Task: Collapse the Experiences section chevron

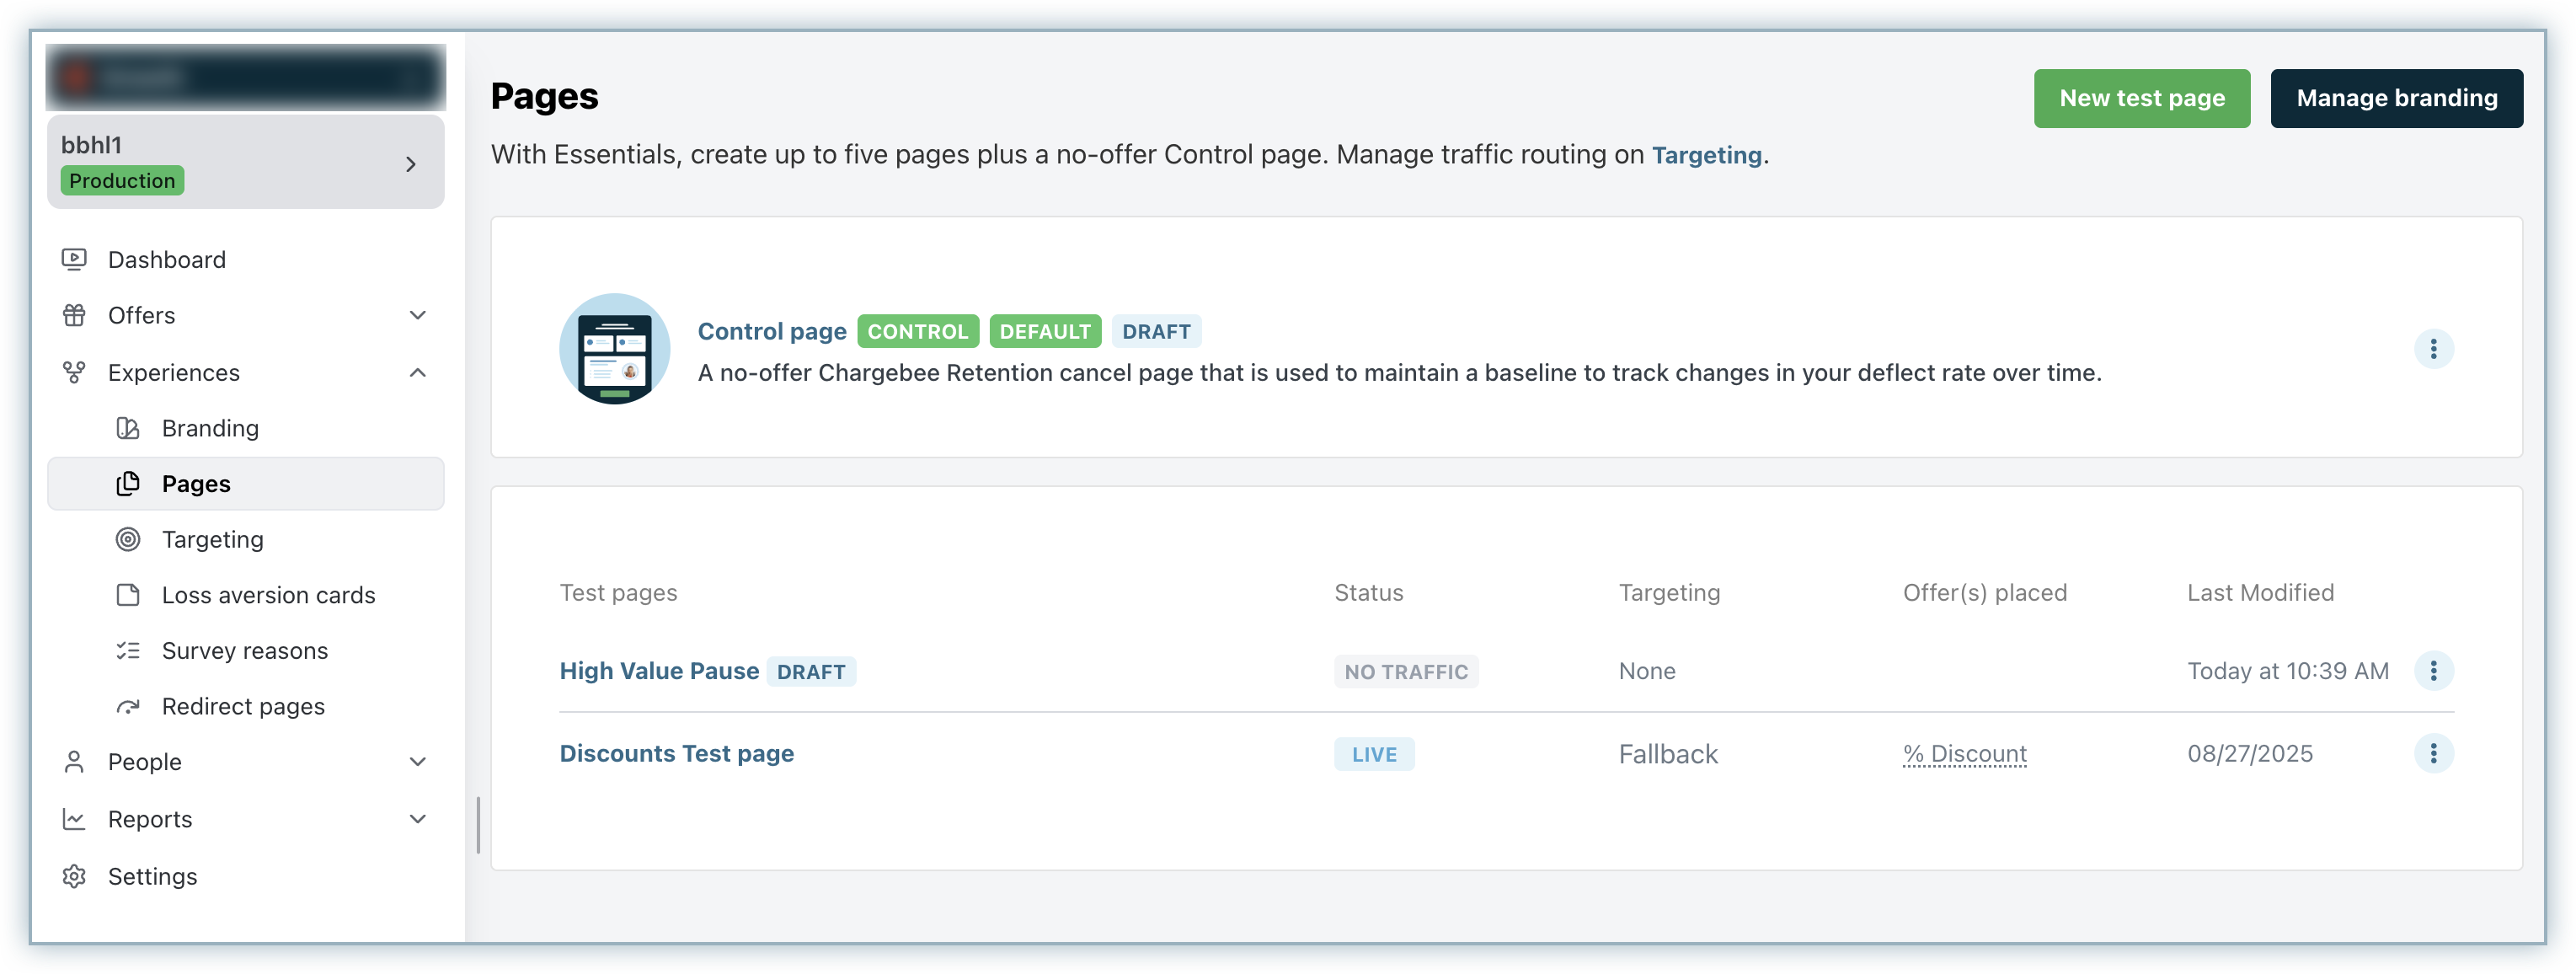Action: [x=418, y=373]
